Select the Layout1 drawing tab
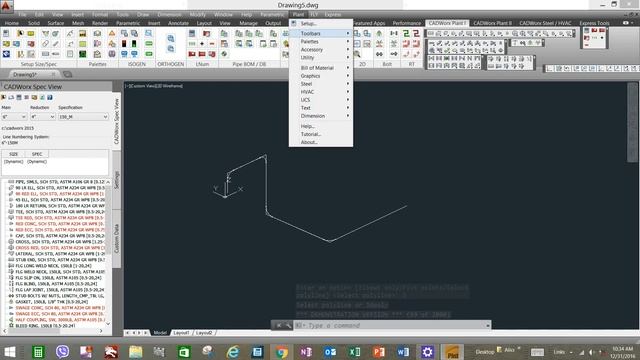The height and width of the screenshot is (360, 640). 181,333
